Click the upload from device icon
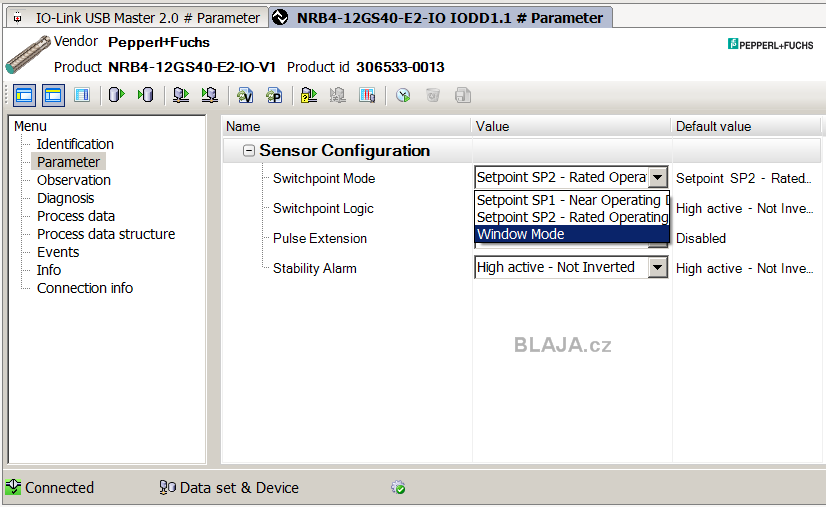The width and height of the screenshot is (826, 507). click(181, 95)
